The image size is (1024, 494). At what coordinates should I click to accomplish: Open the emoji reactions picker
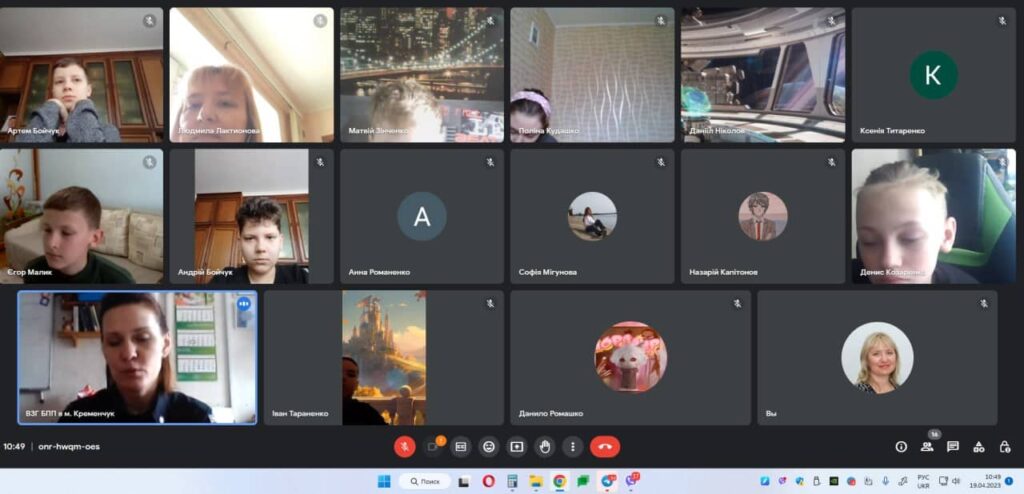[489, 447]
